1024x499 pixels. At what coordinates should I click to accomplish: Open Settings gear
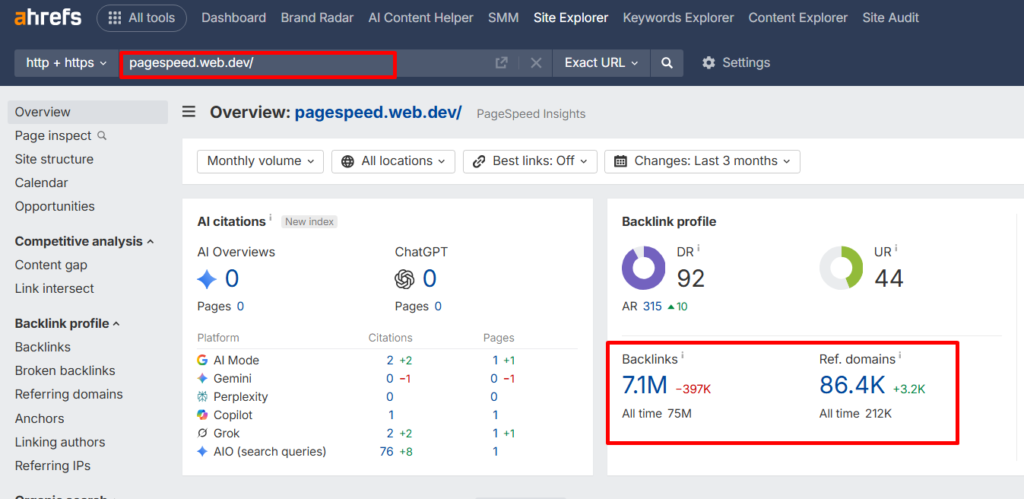click(736, 63)
